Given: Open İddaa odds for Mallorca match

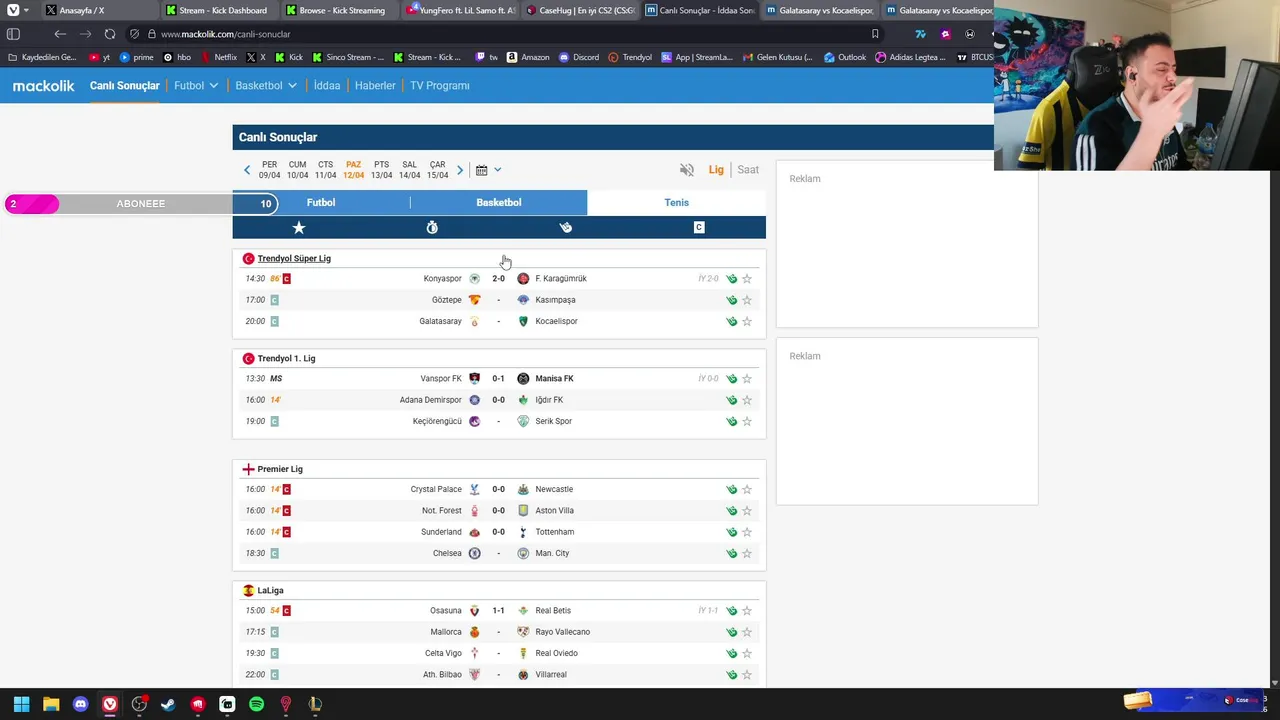Looking at the screenshot, I should pyautogui.click(x=731, y=632).
